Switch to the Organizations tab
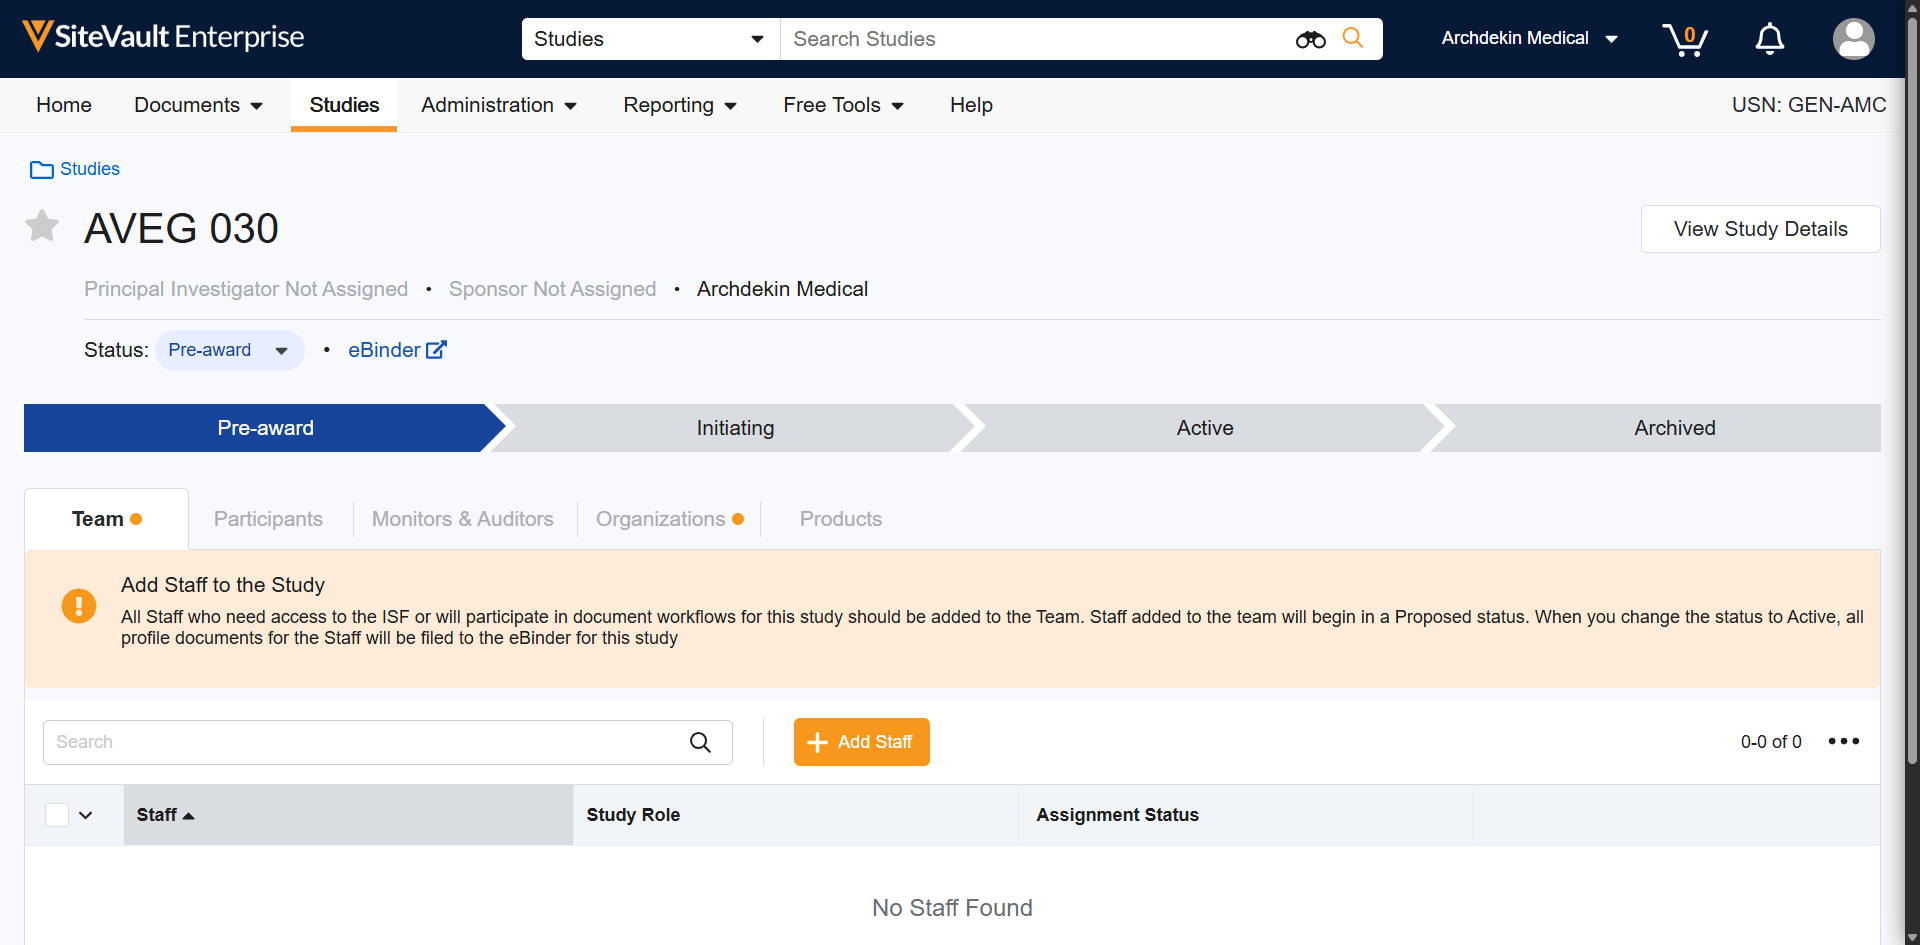 pyautogui.click(x=669, y=519)
